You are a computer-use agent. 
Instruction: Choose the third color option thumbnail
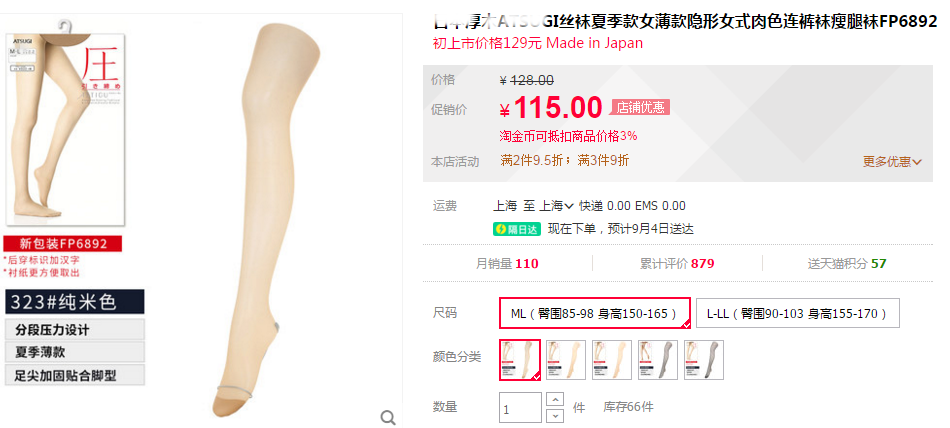(x=612, y=360)
